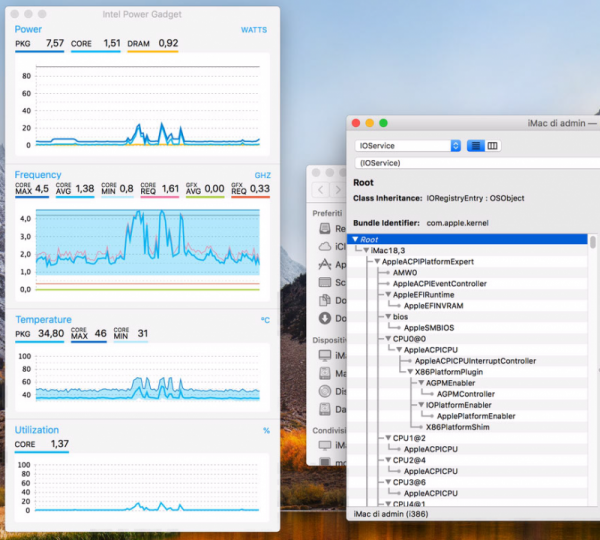Open the Documents sidebar item in Finder
600x540 pixels.
pyautogui.click(x=332, y=300)
